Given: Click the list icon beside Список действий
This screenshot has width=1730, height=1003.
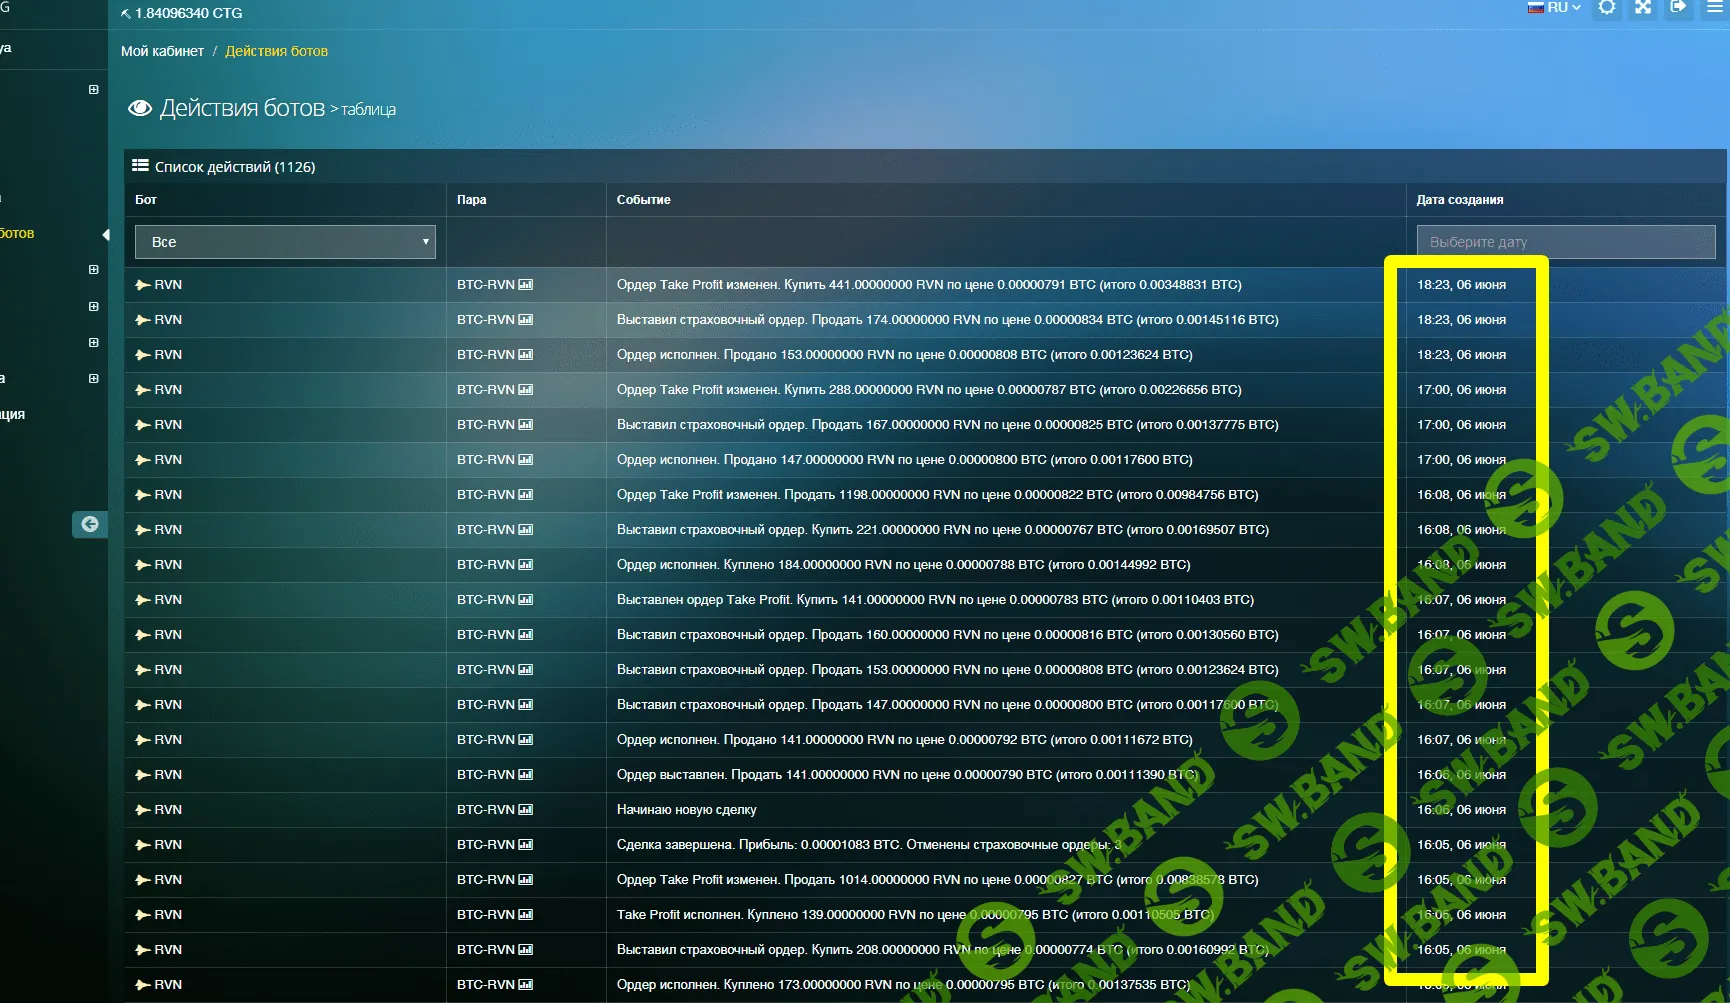Looking at the screenshot, I should tap(140, 166).
